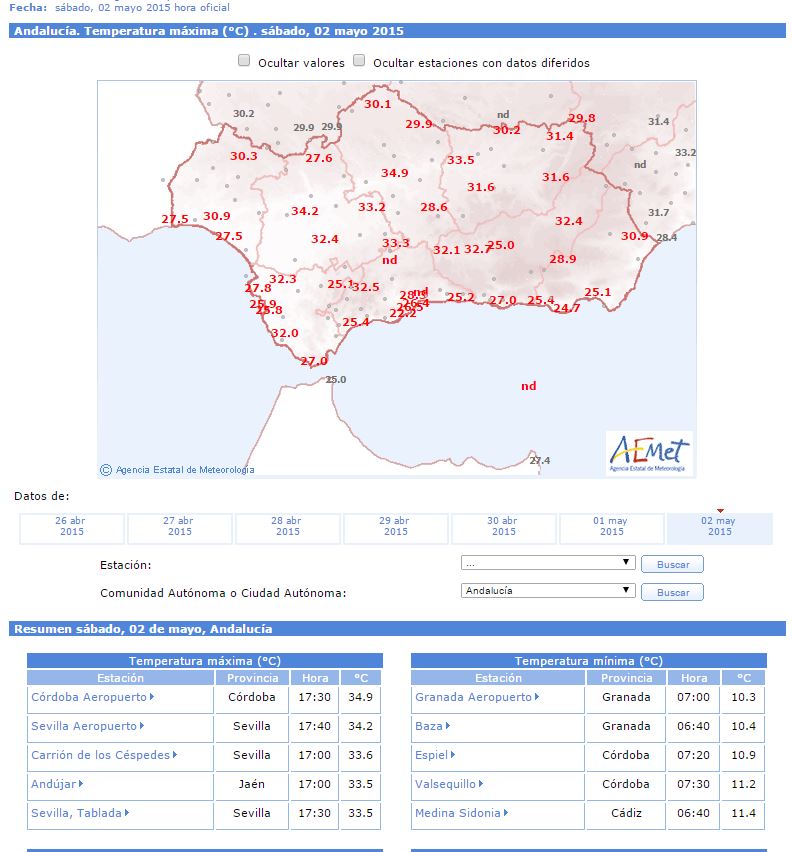
Task: Open the Estación dropdown
Action: point(548,563)
